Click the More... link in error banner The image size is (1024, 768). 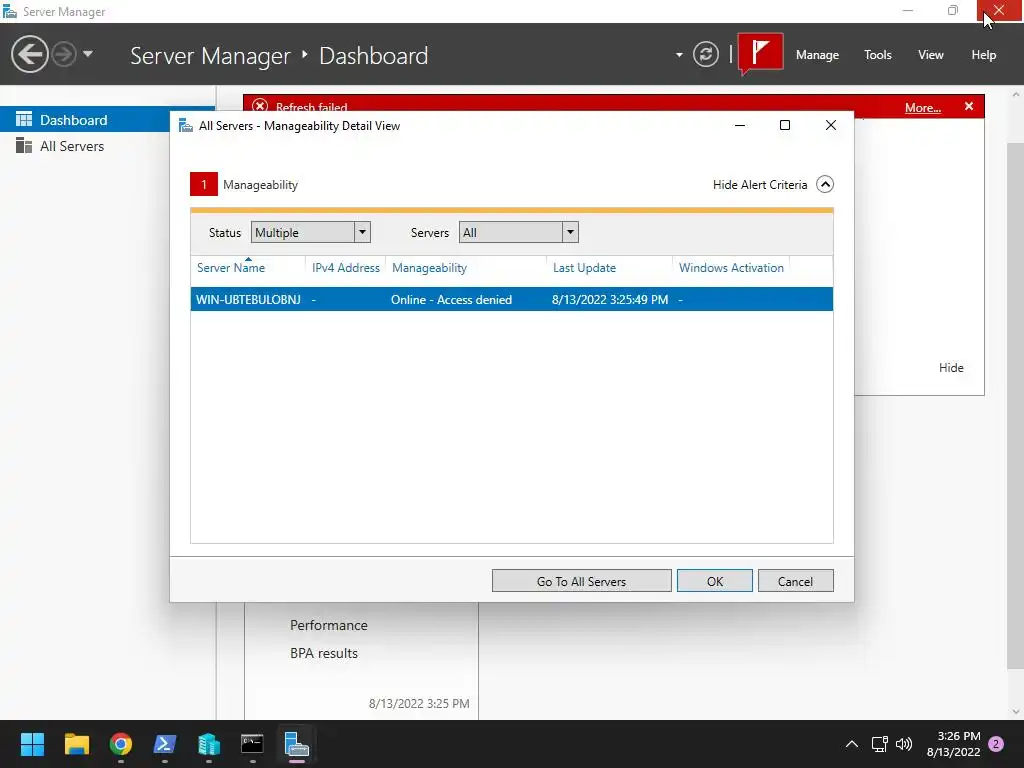click(922, 108)
